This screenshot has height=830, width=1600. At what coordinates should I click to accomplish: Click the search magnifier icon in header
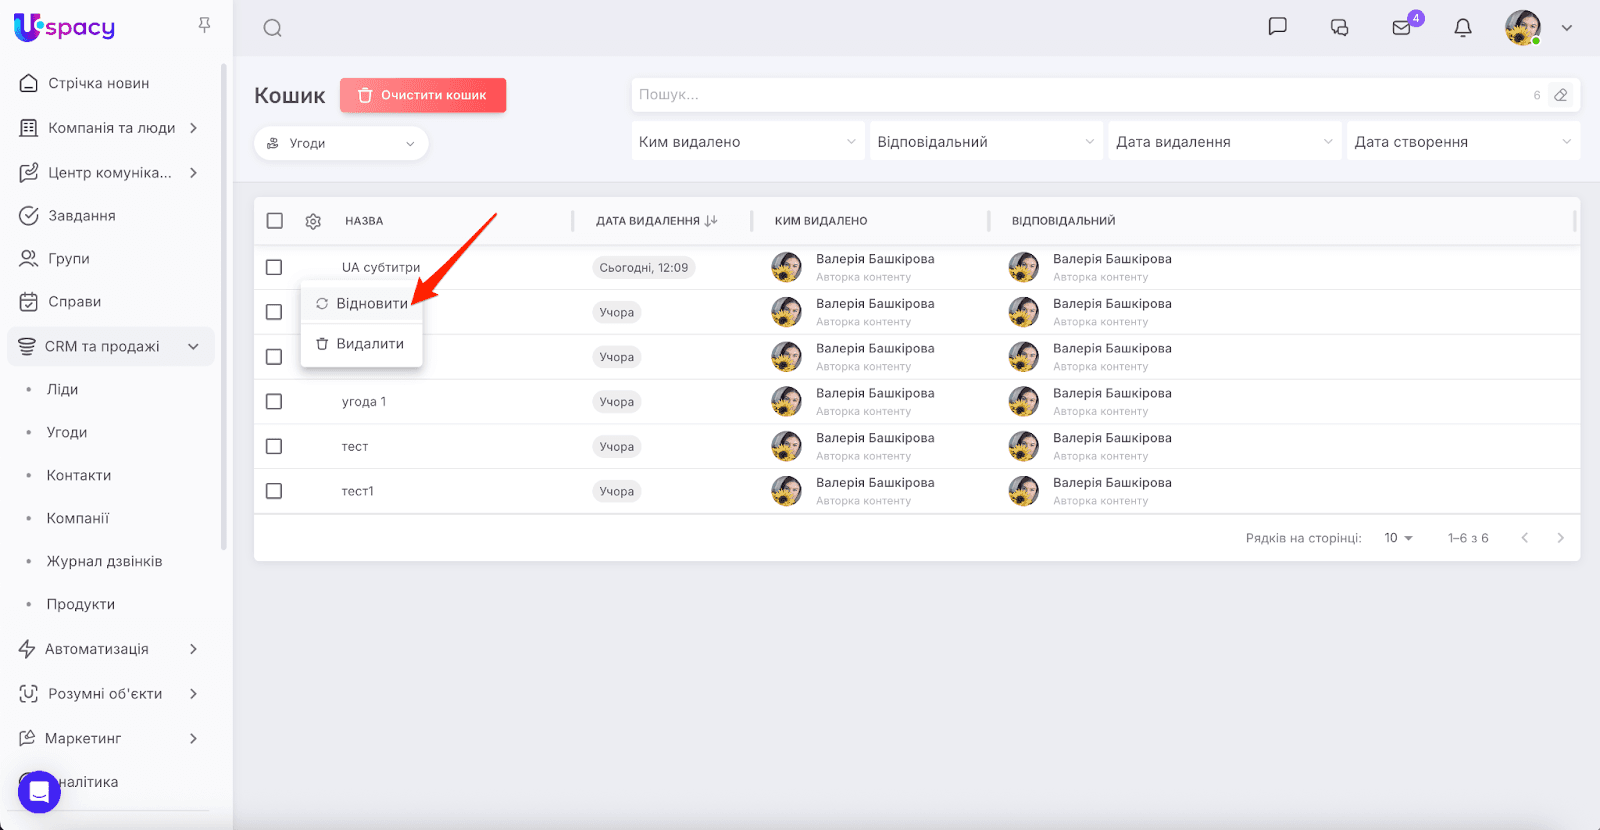coord(272,28)
